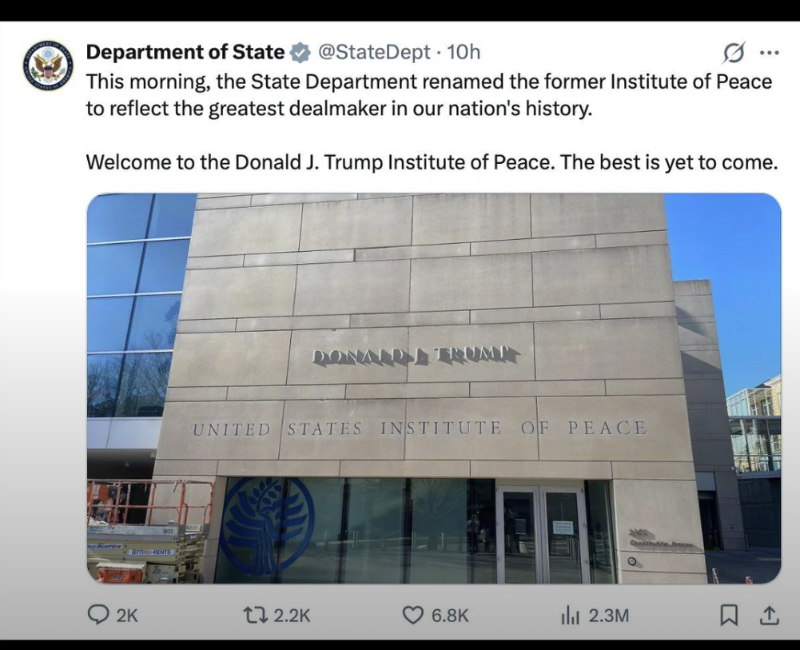Image resolution: width=800 pixels, height=650 pixels.
Task: Click the 10h post timestamp
Action: pyautogui.click(x=464, y=52)
